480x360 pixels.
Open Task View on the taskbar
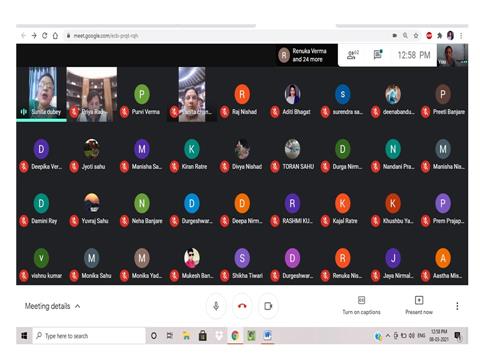[x=170, y=336]
